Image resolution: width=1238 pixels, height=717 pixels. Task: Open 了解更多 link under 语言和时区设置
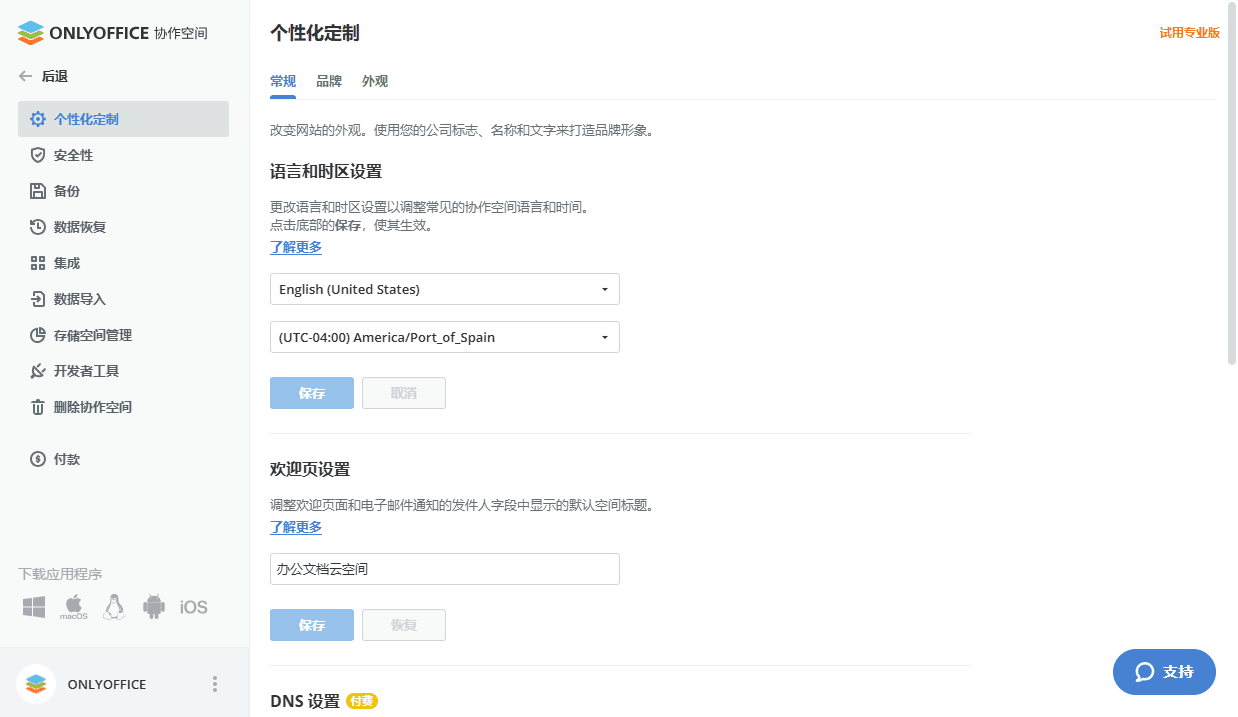[x=296, y=247]
